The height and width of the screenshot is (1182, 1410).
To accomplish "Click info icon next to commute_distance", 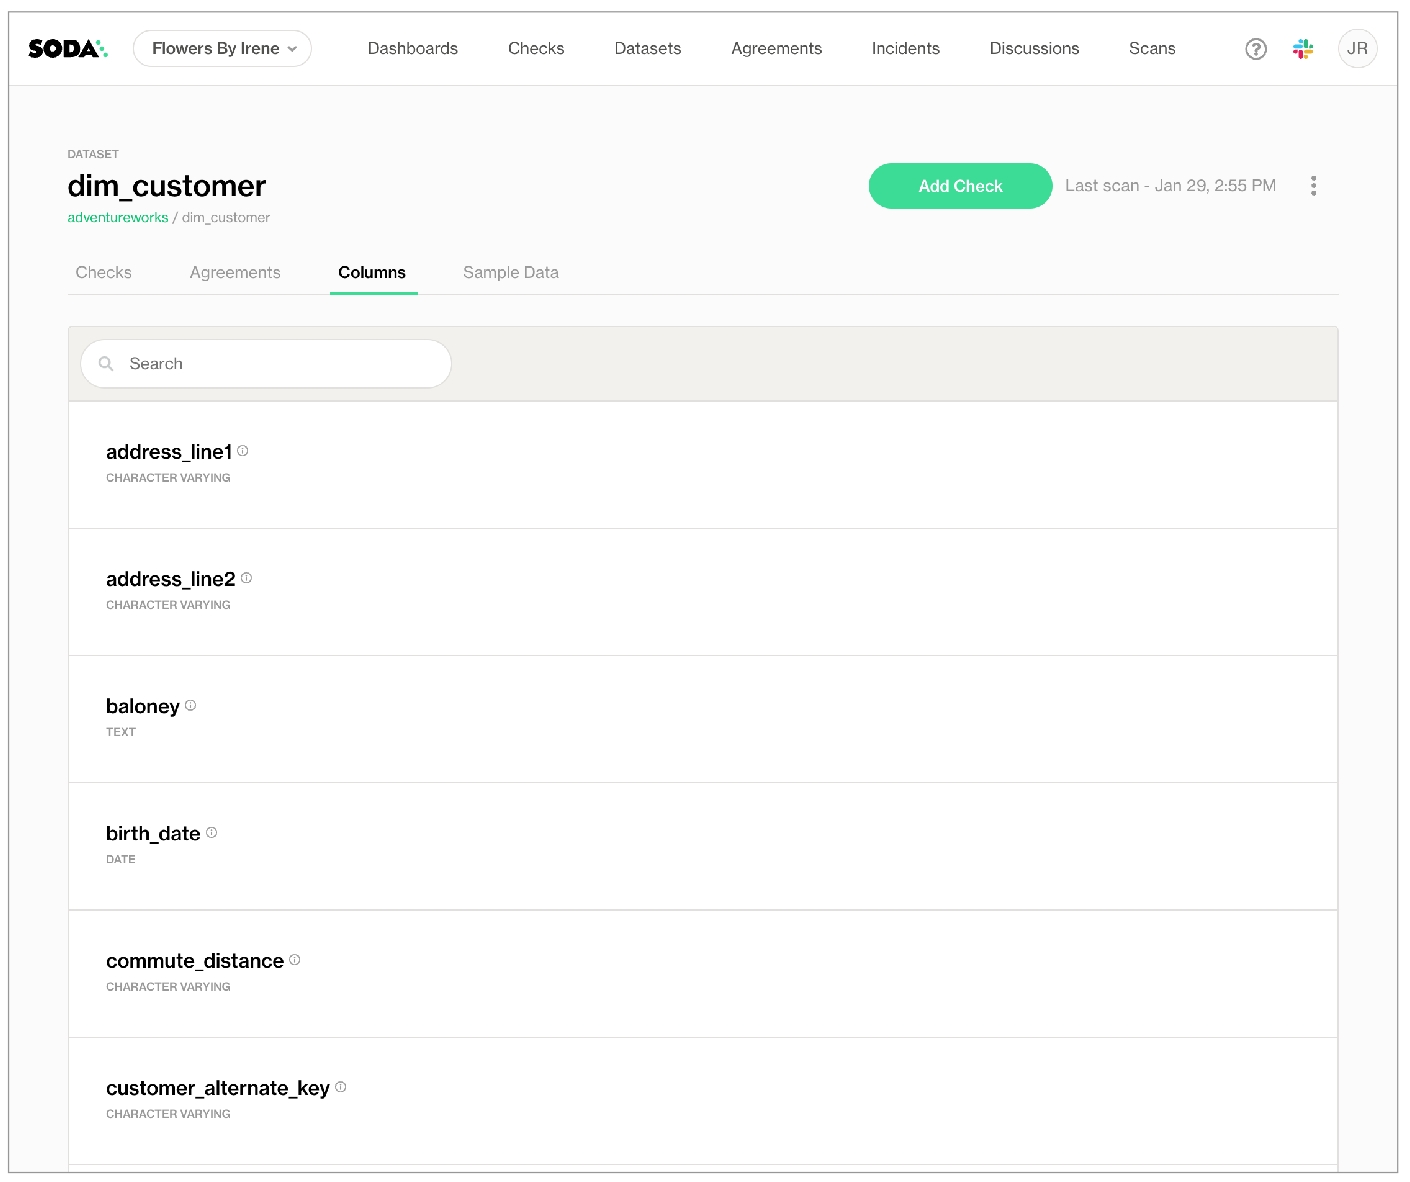I will [295, 960].
